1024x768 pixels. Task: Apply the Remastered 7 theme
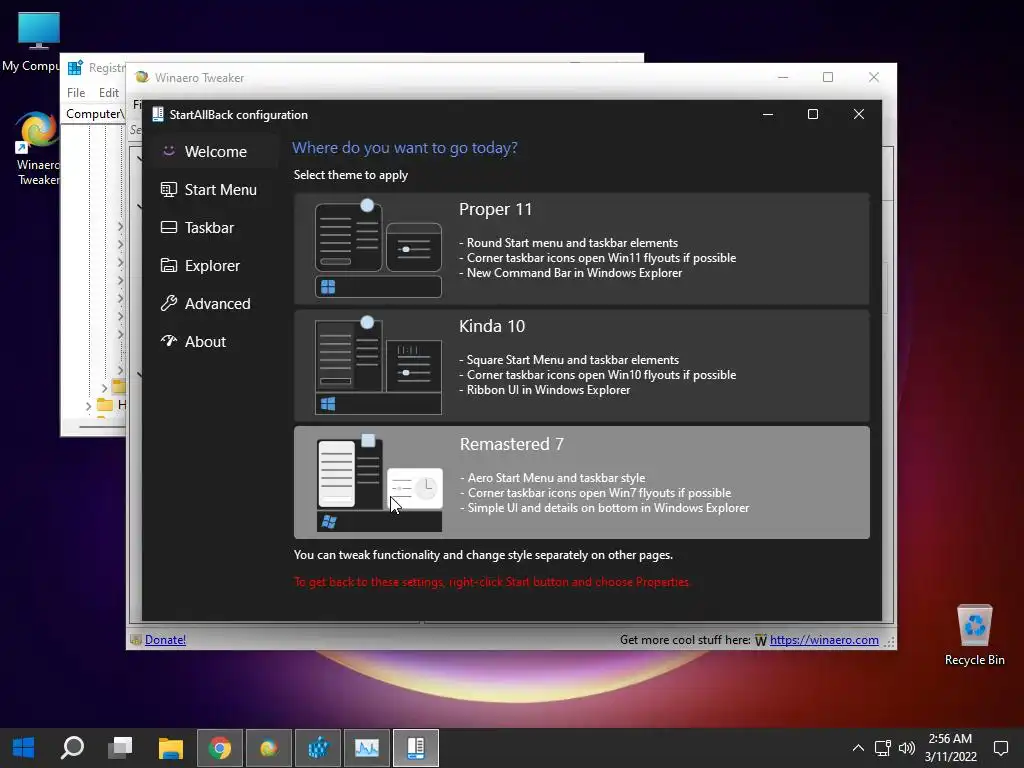coord(581,483)
